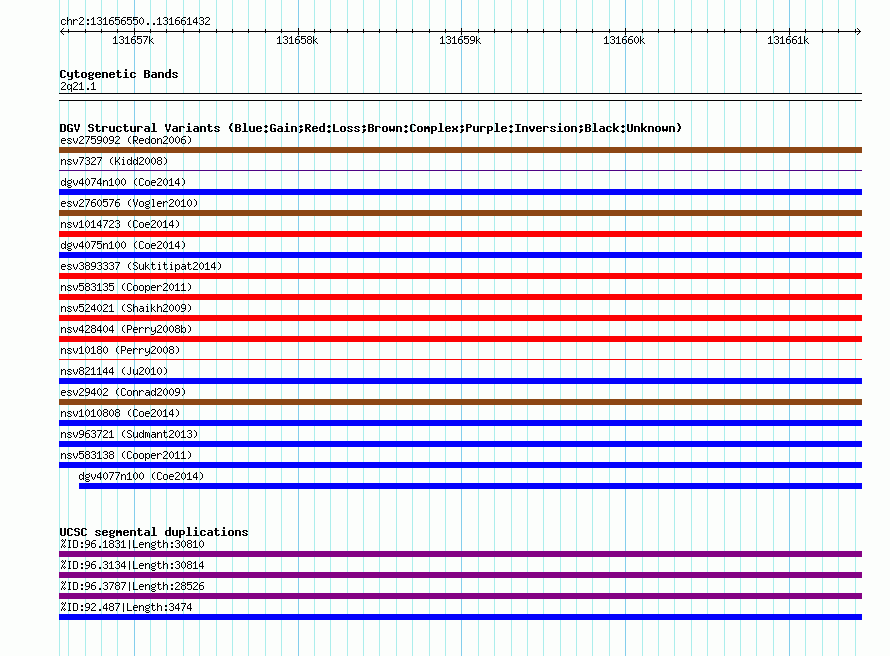Select blue bar under nsv583138

point(460,465)
